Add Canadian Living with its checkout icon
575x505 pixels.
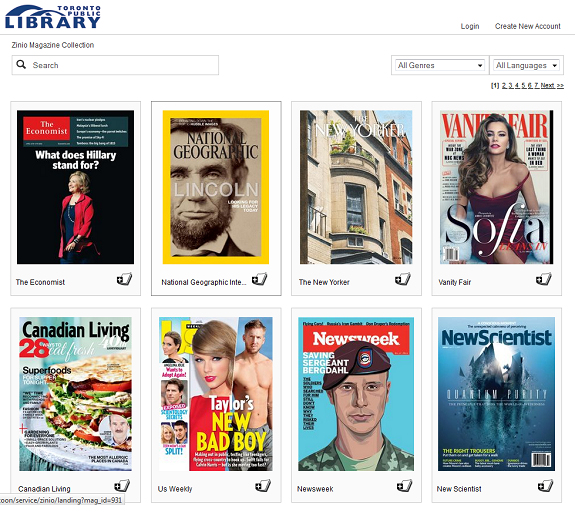tap(122, 486)
